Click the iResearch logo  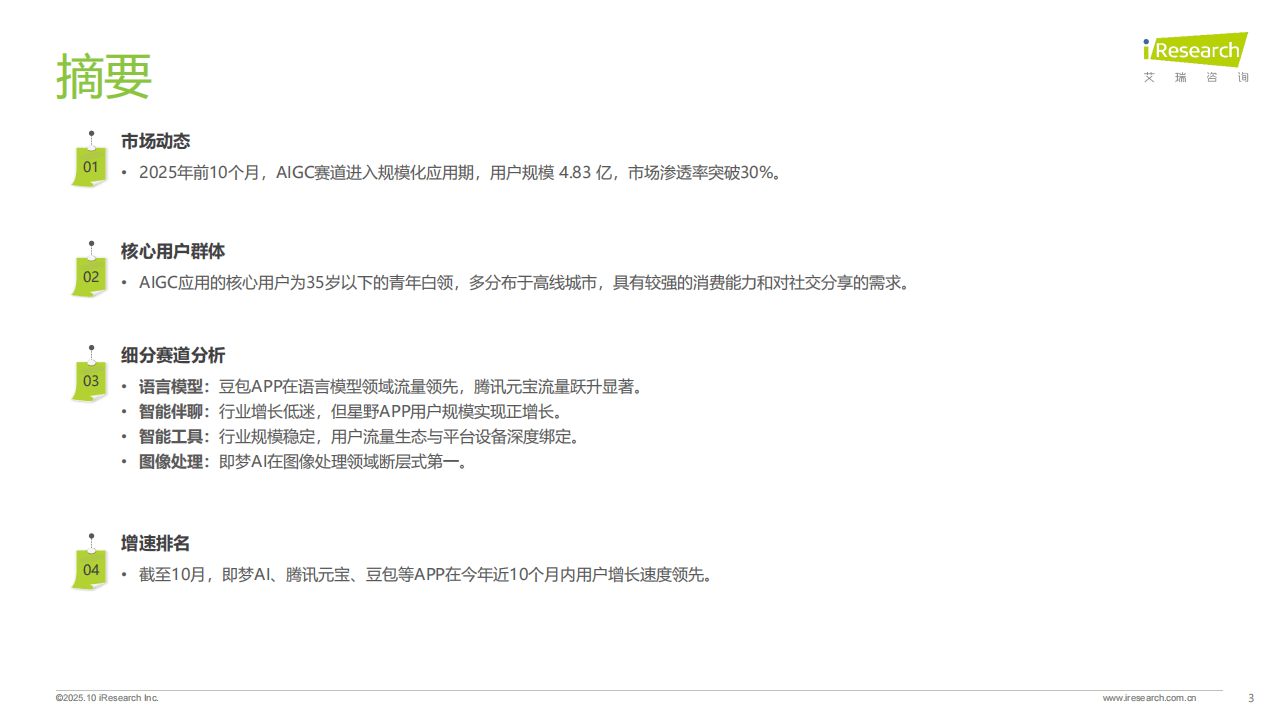click(1195, 51)
